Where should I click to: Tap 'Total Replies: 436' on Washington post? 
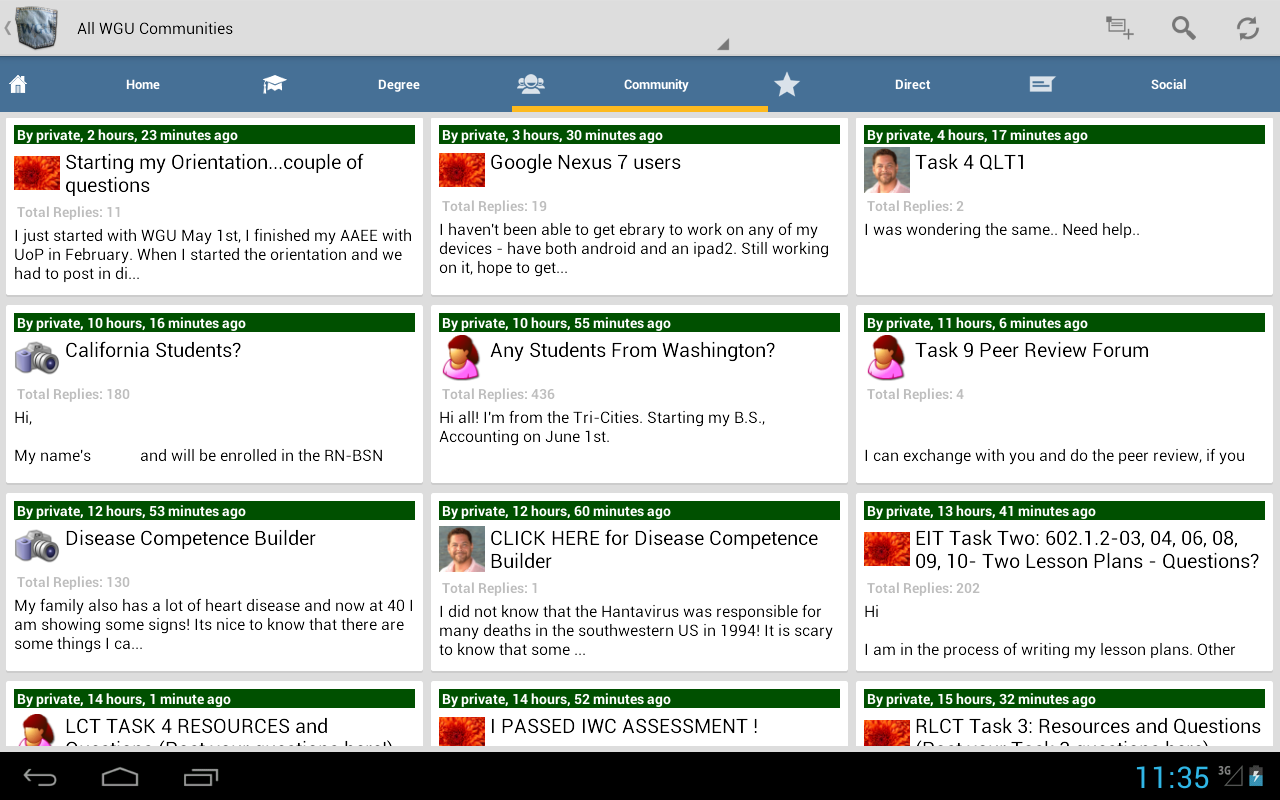click(498, 394)
